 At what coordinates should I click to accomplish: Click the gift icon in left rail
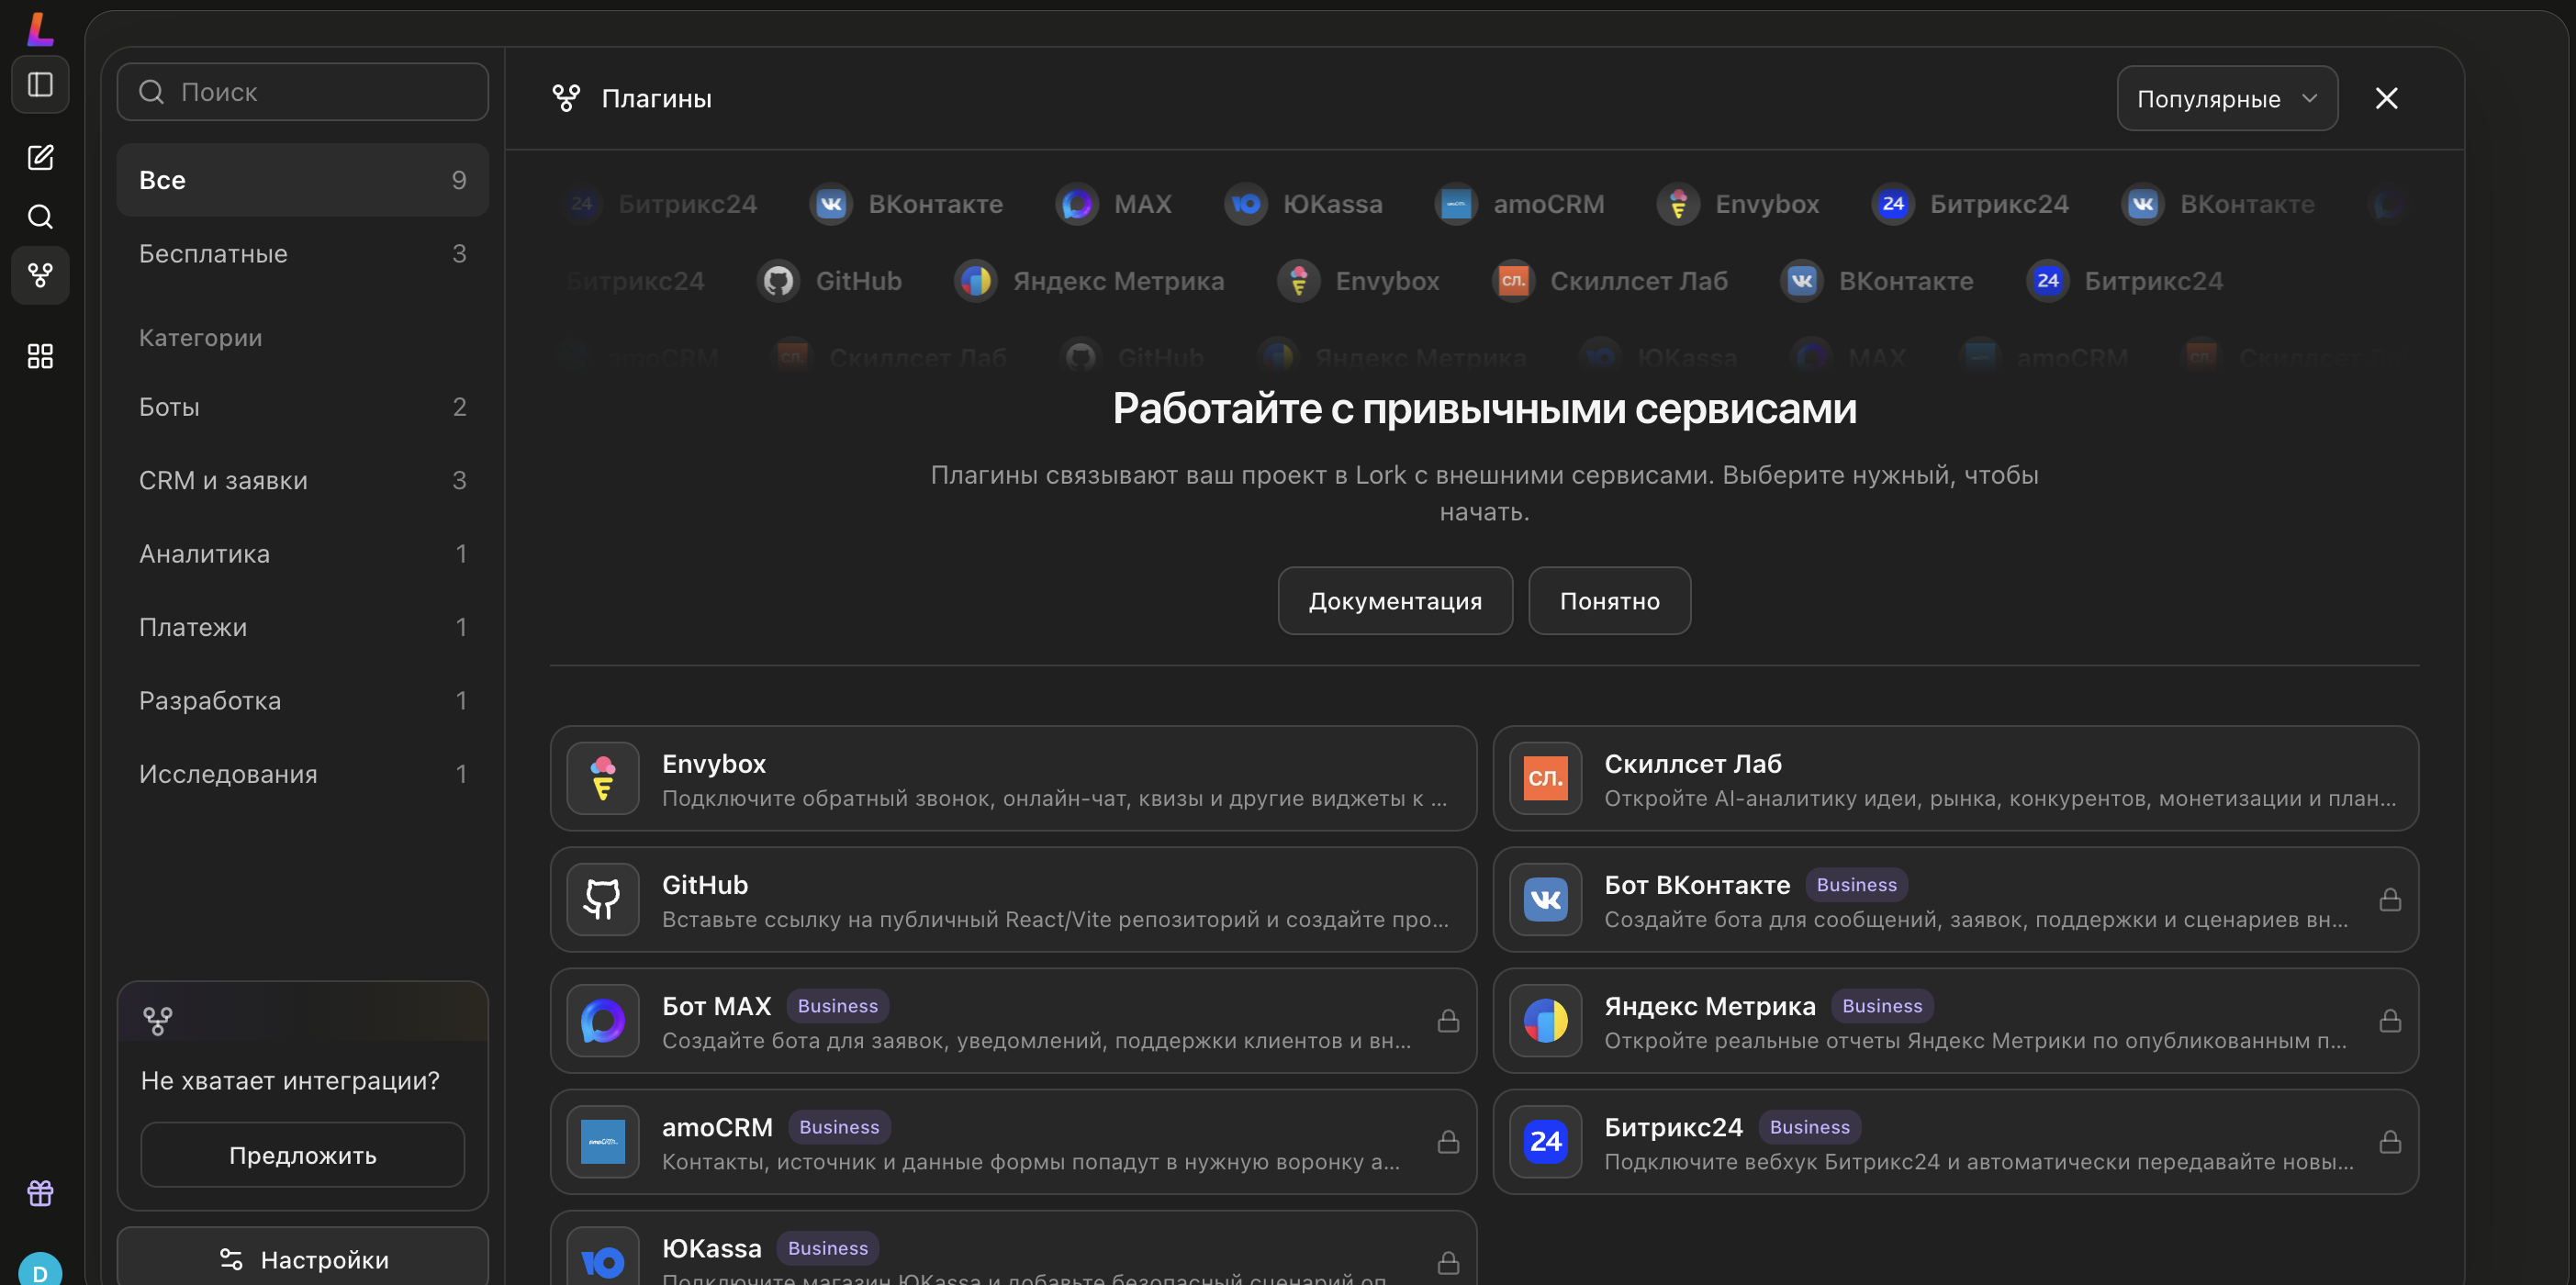pyautogui.click(x=40, y=1192)
